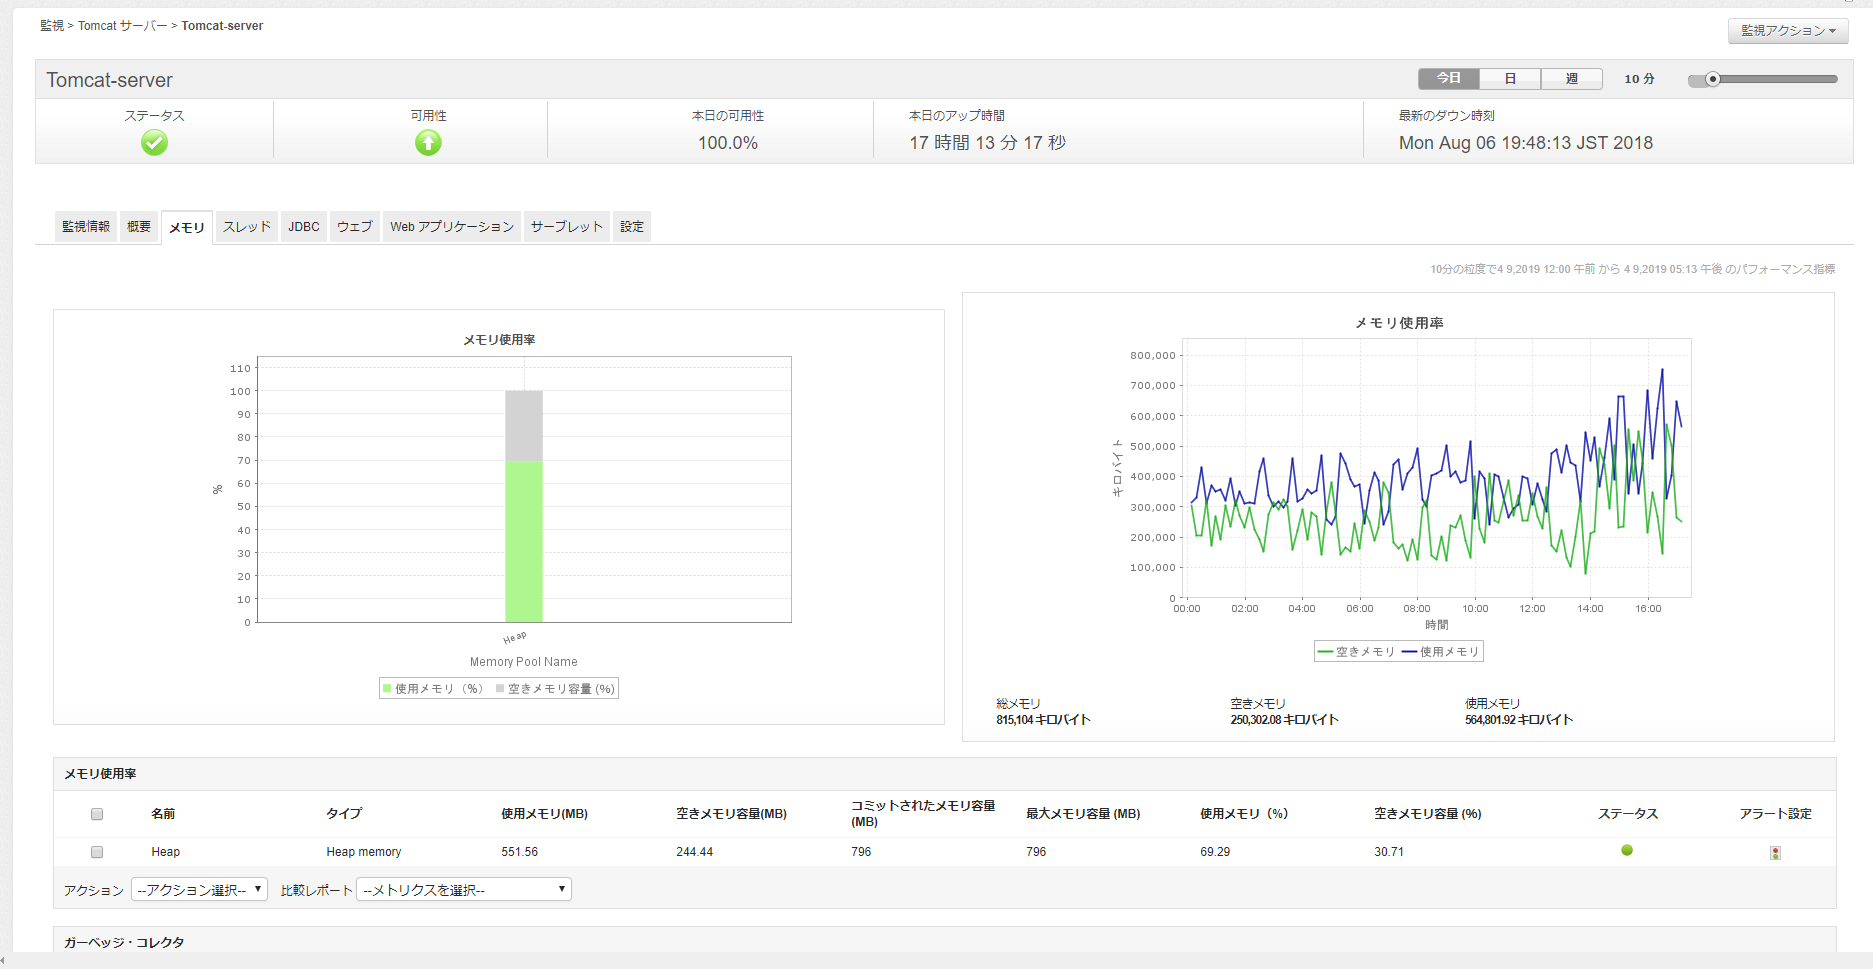
Task: Open alert settings icon for Heap row
Action: pyautogui.click(x=1775, y=853)
